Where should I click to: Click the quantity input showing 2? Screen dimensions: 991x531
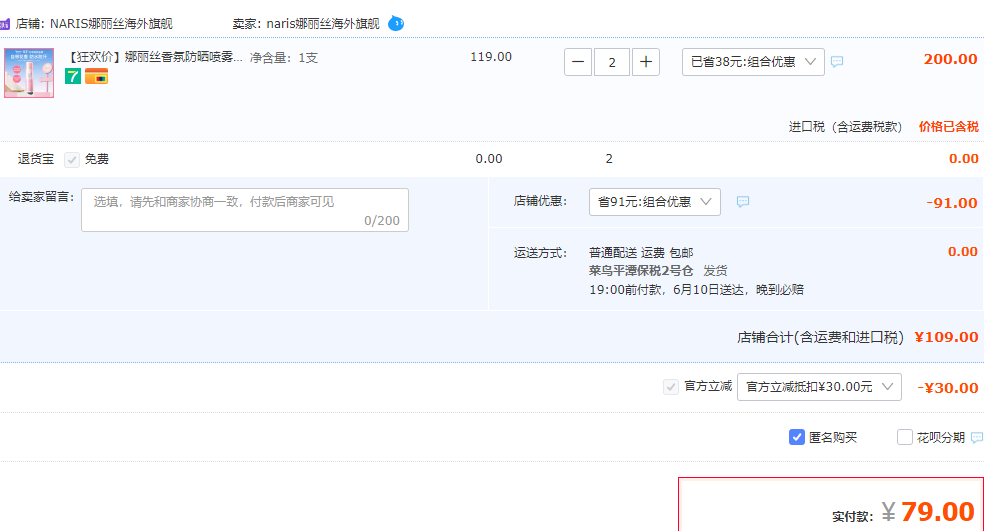tap(612, 62)
